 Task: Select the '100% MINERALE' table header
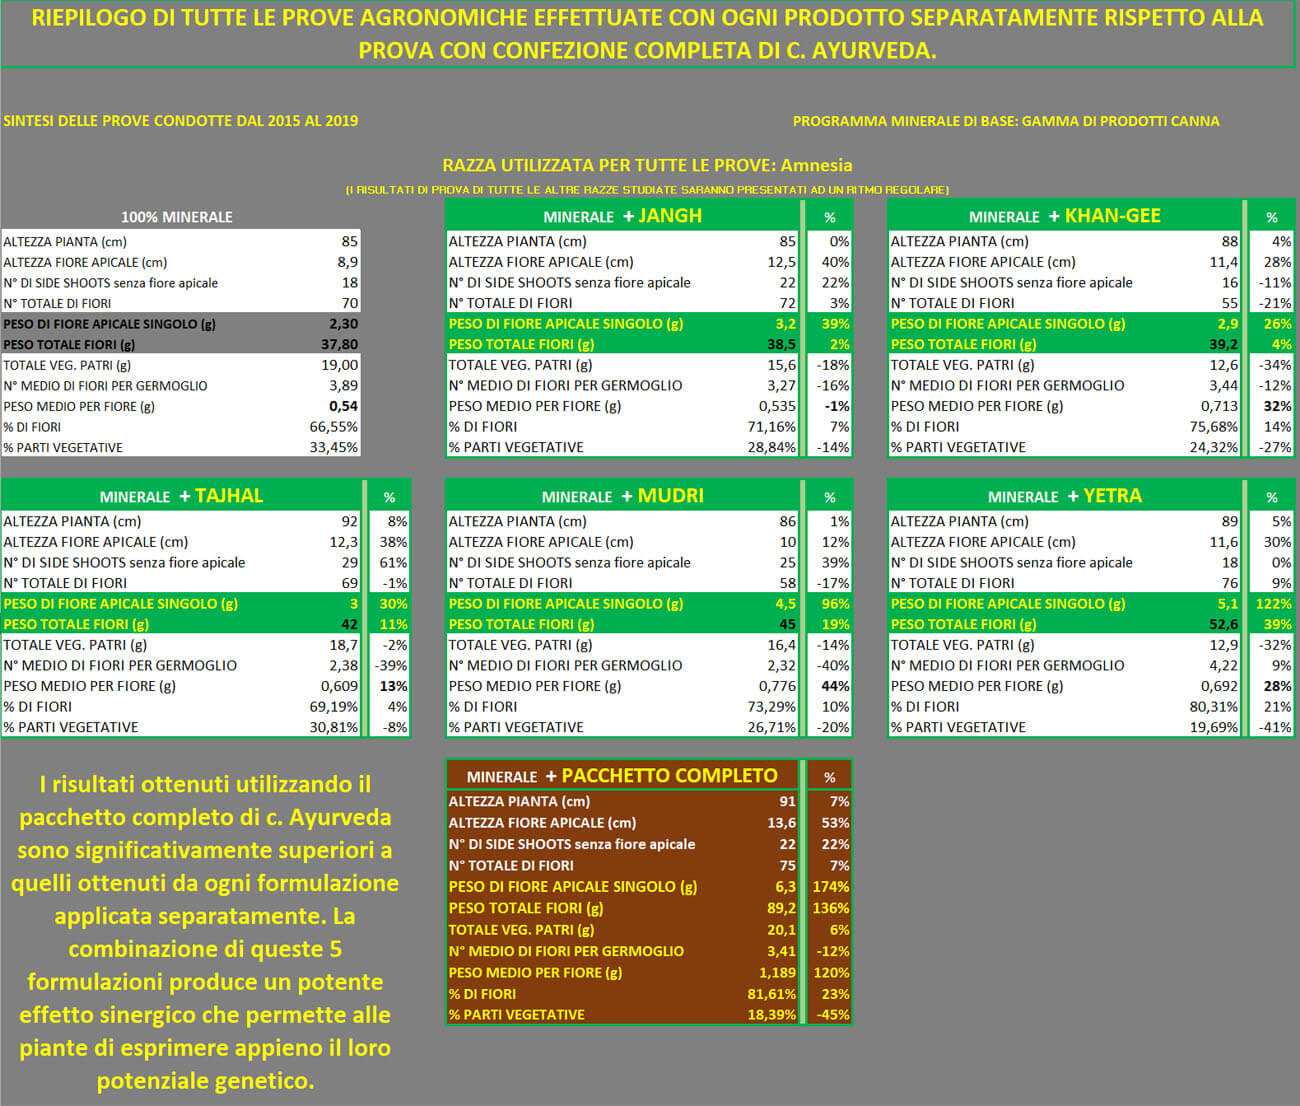pos(177,217)
